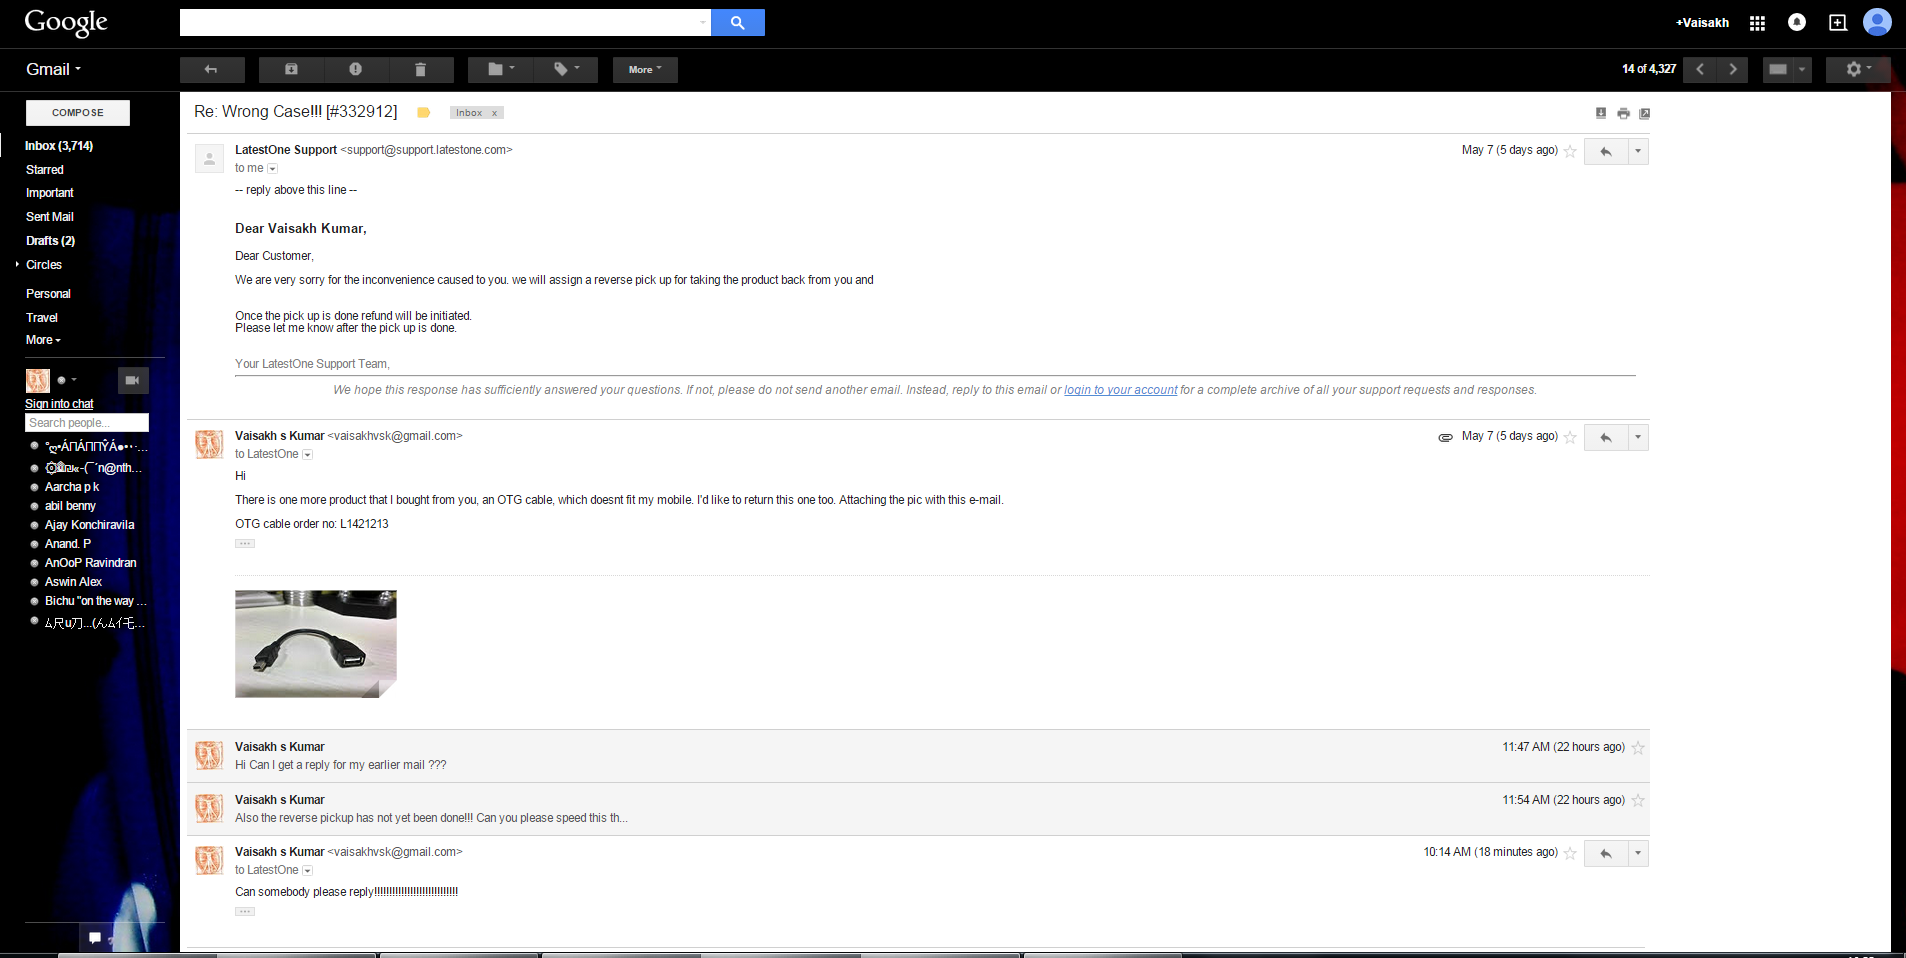Open the chat status dropdown arrow
Screen dimensions: 1906x958
pyautogui.click(x=74, y=380)
